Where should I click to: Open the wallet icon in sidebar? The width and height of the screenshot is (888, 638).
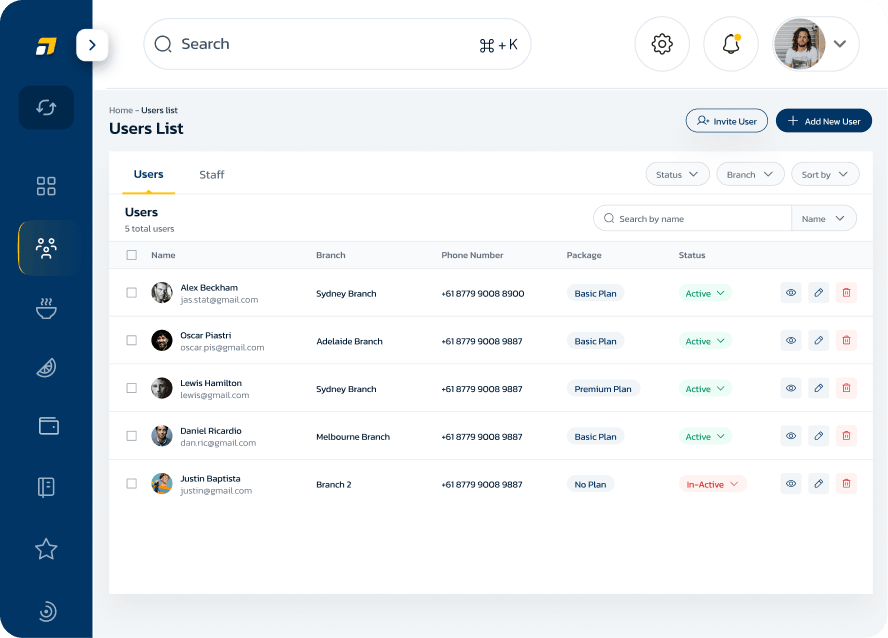click(x=47, y=426)
